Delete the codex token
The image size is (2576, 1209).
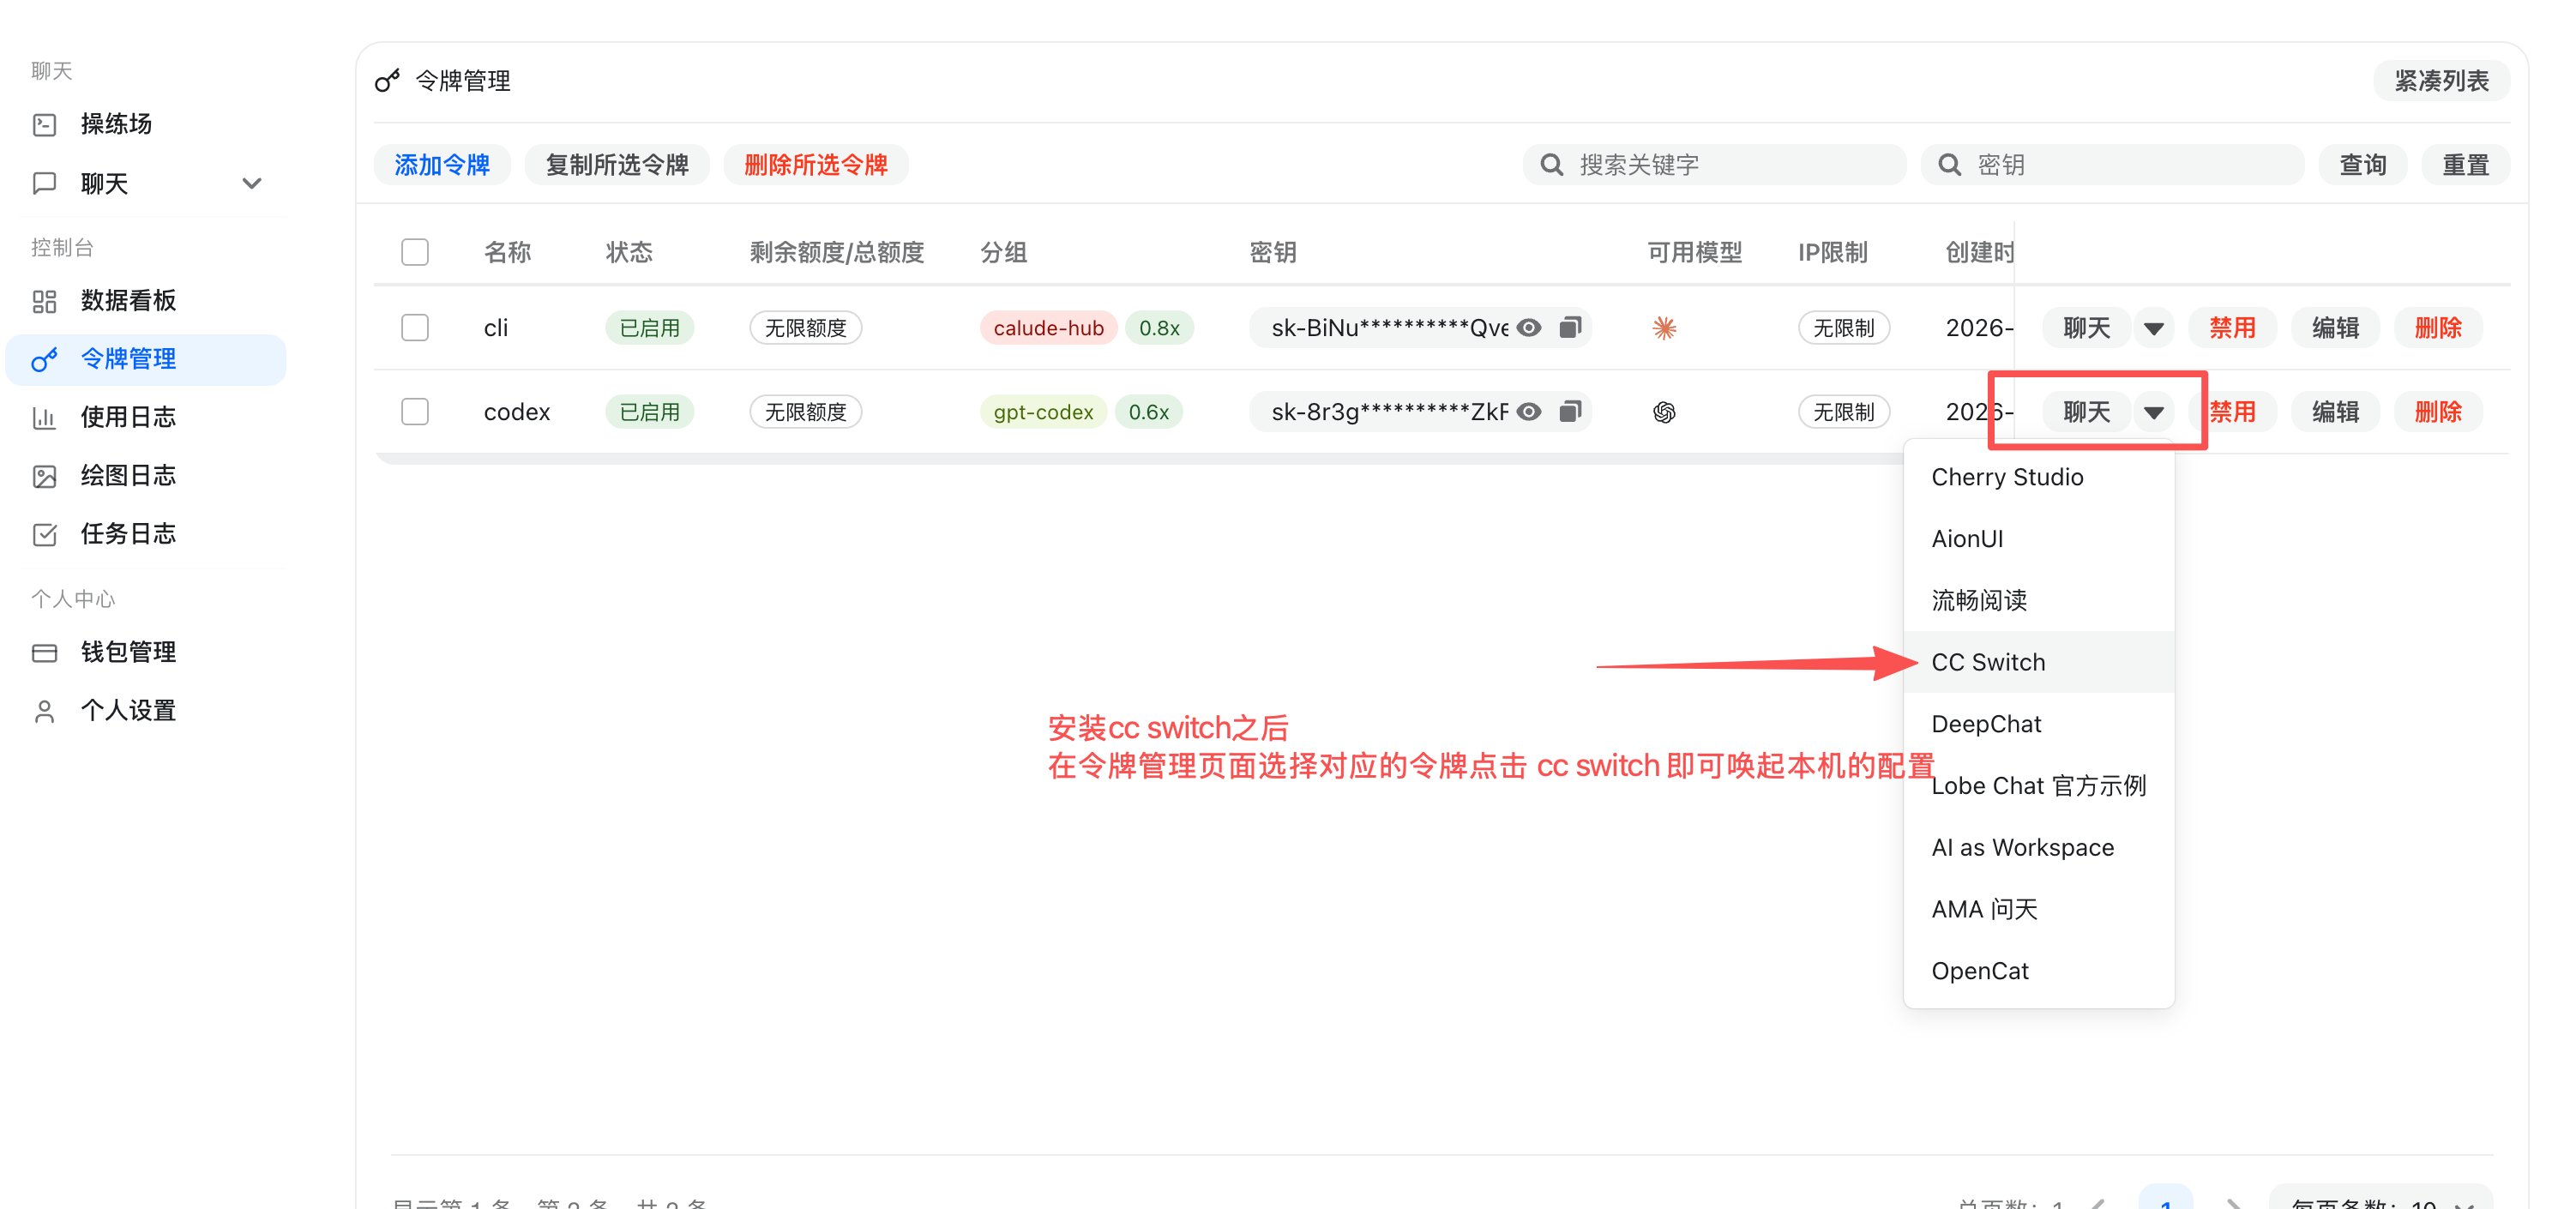(2438, 412)
